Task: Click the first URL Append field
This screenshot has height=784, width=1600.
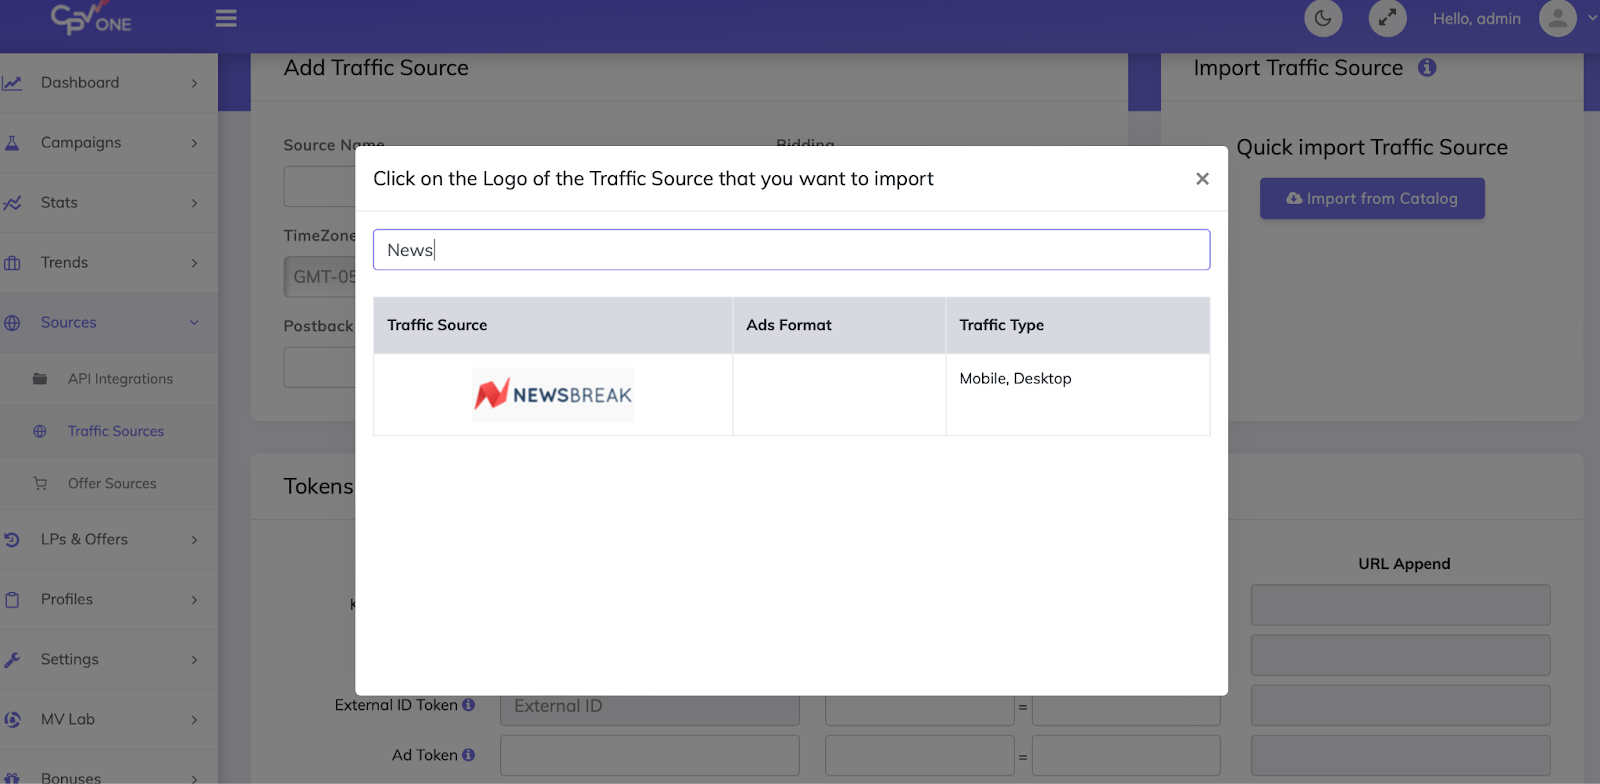Action: tap(1400, 605)
